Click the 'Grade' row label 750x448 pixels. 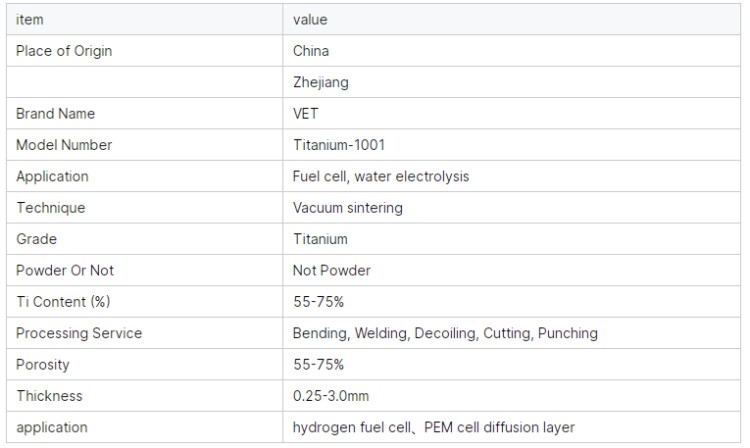(36, 239)
